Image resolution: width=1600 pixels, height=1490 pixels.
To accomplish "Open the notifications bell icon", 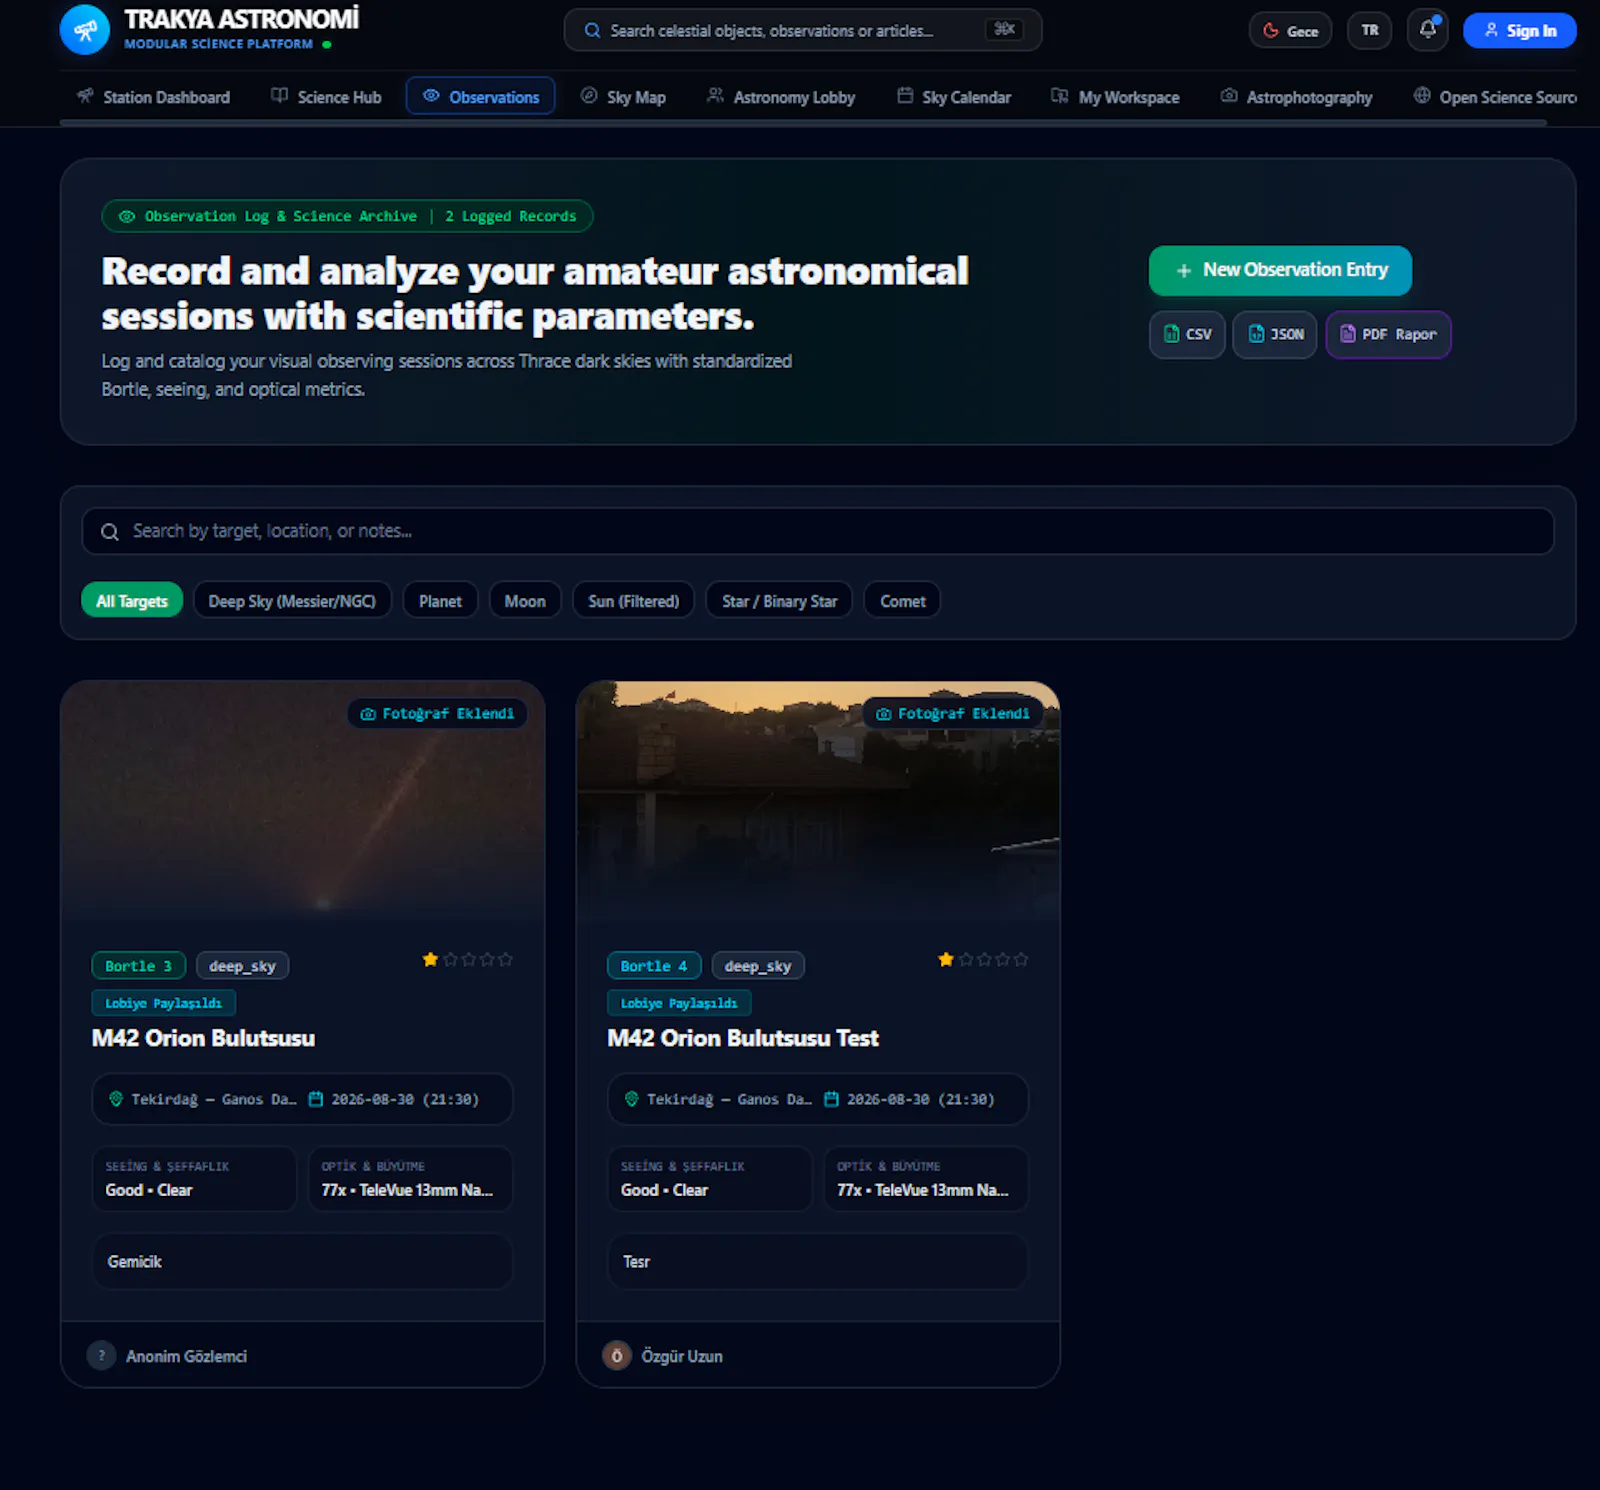I will (x=1428, y=30).
